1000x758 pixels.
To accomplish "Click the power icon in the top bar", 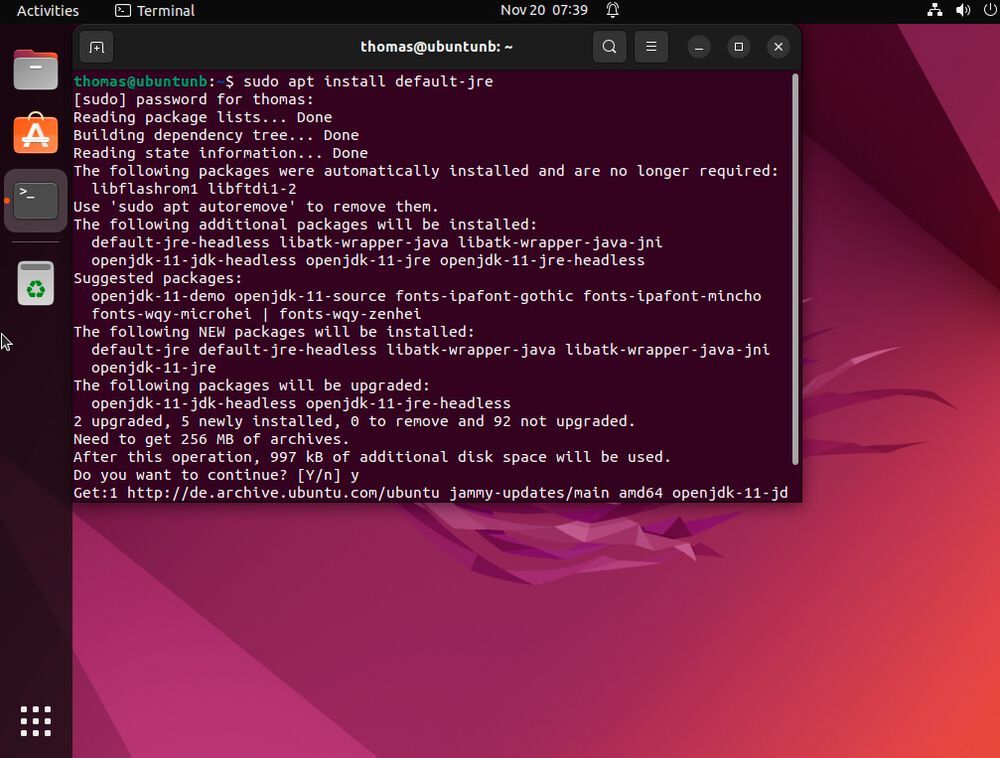I will click(x=988, y=11).
